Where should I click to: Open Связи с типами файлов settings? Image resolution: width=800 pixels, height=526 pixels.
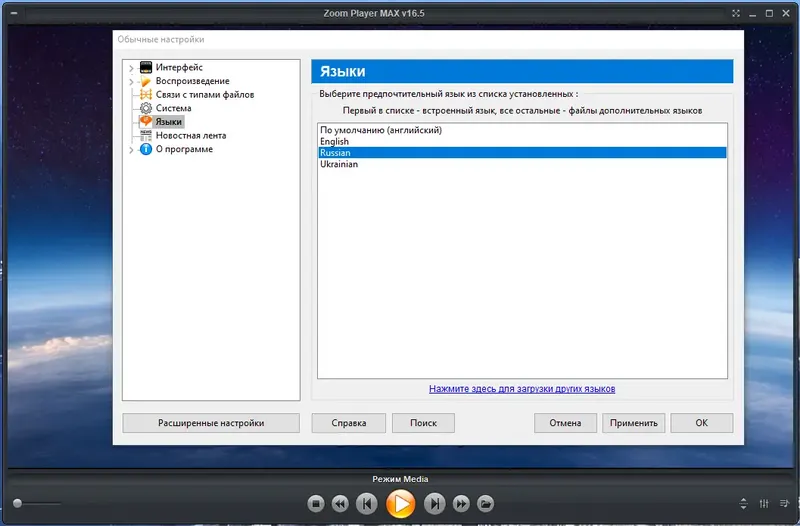coord(205,94)
